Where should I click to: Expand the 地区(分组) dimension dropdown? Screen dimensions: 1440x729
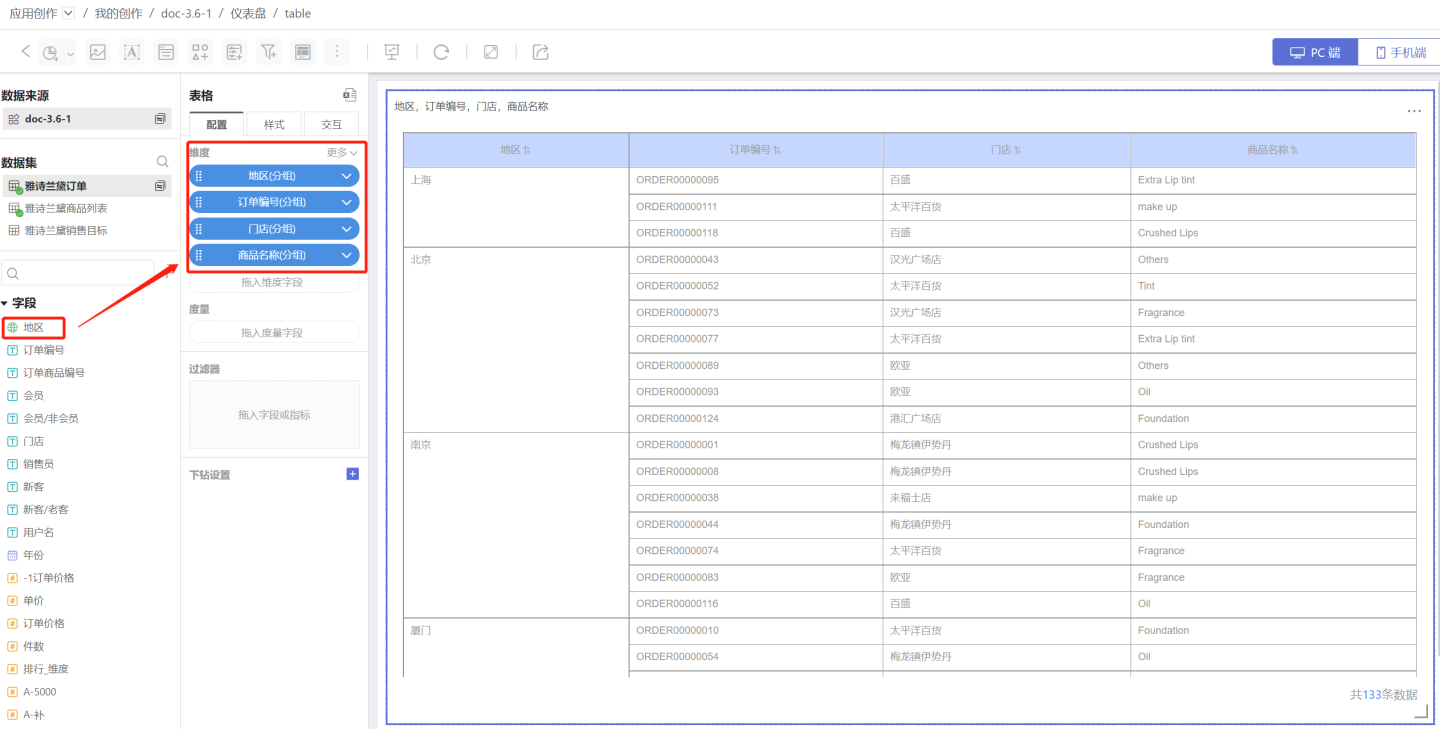click(346, 176)
